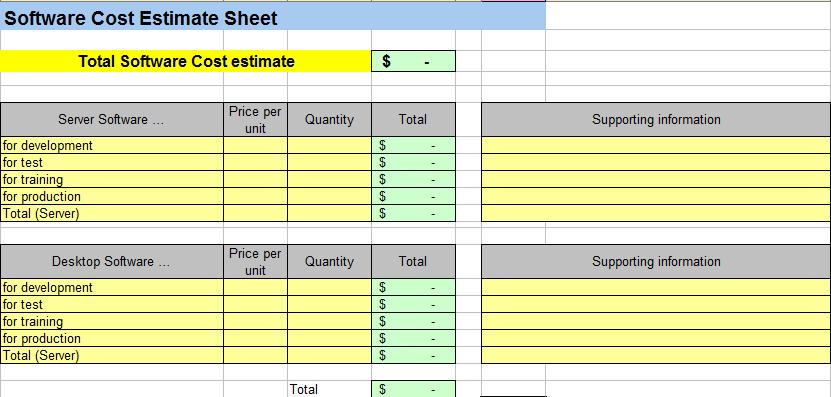Click Total cell in Server Software Total (Server) row

(413, 213)
